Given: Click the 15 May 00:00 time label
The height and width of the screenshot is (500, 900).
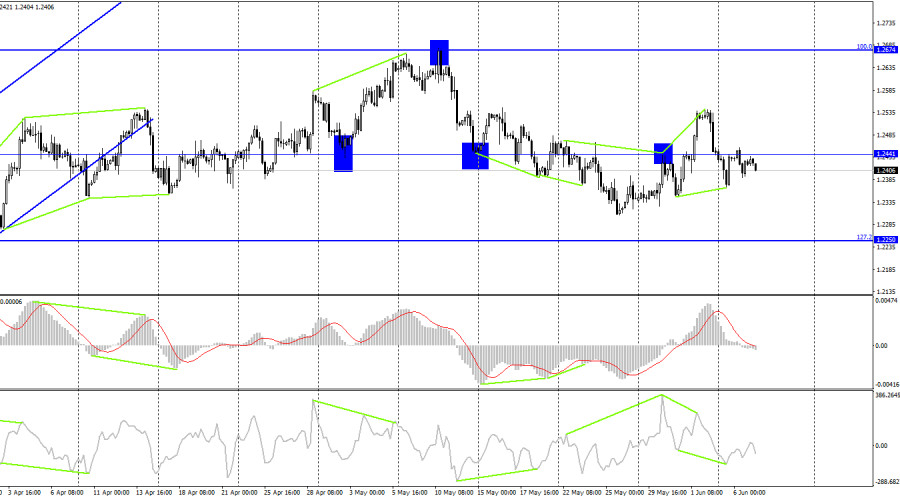Looking at the screenshot, I should click(496, 493).
